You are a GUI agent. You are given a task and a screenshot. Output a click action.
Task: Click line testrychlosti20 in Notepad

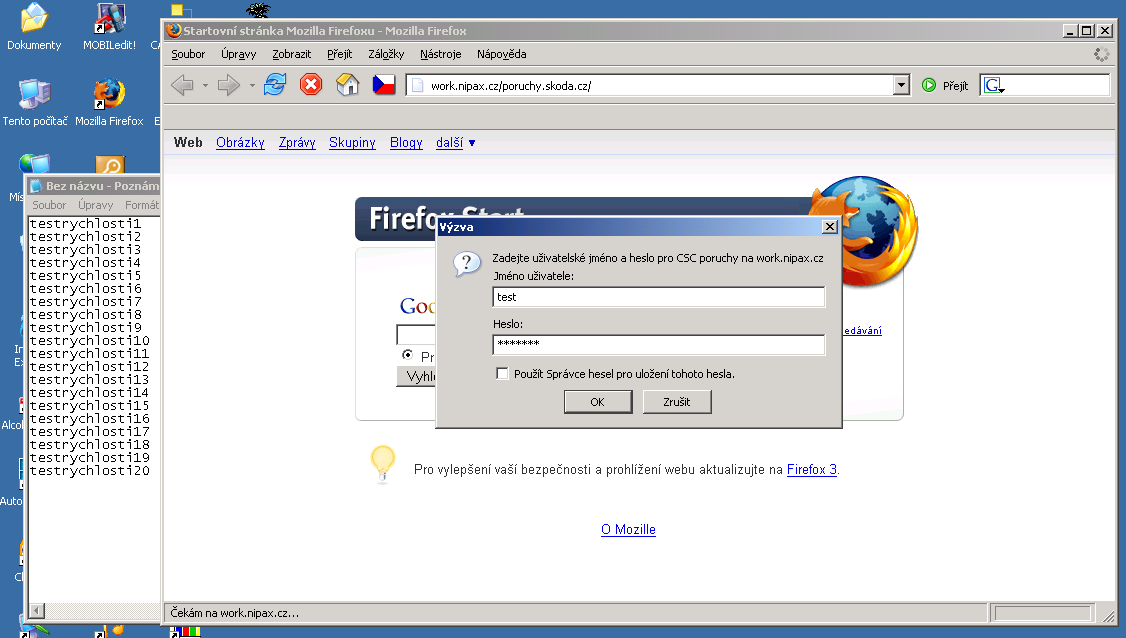click(90, 471)
